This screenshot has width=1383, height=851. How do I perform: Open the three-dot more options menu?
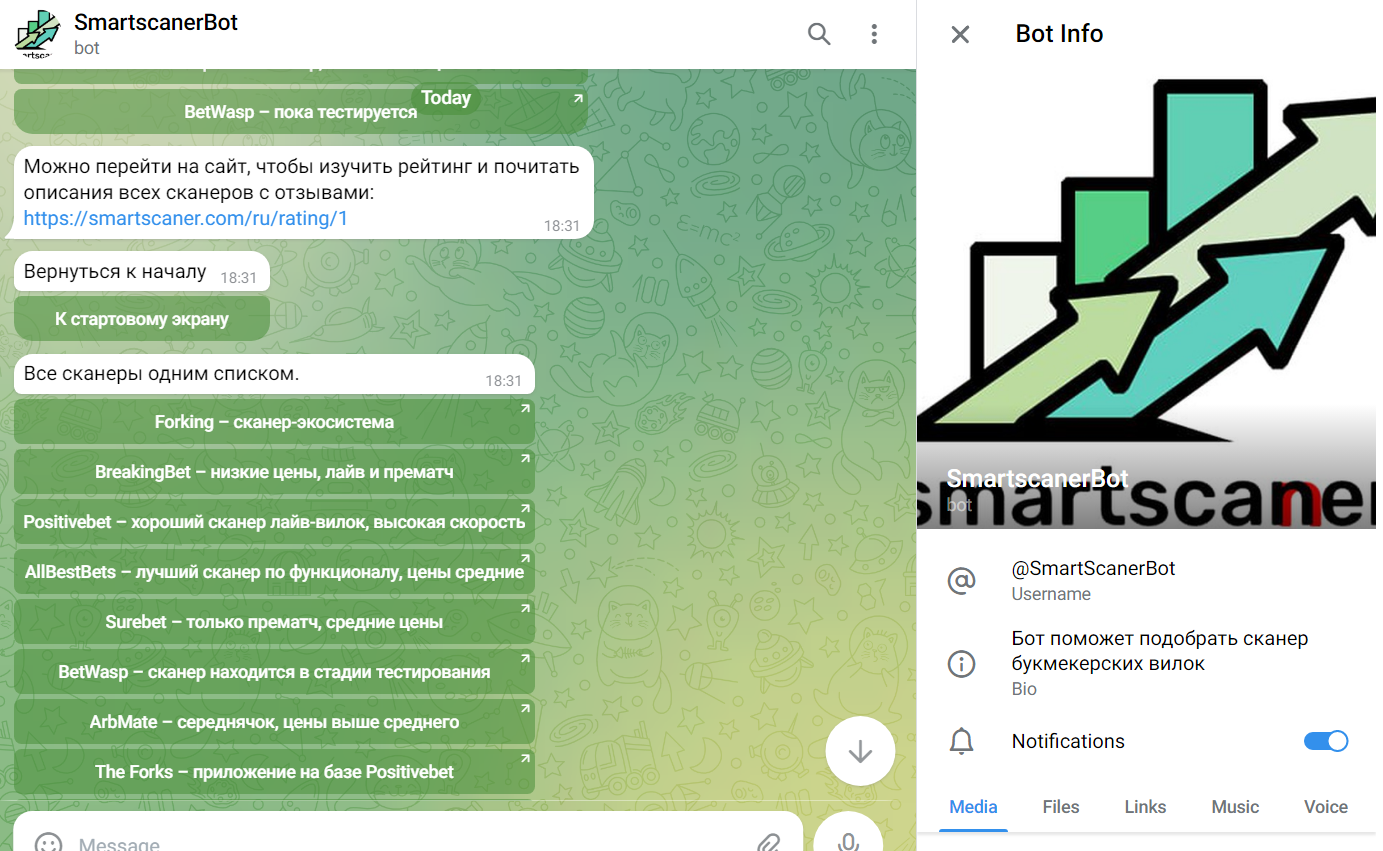874,34
